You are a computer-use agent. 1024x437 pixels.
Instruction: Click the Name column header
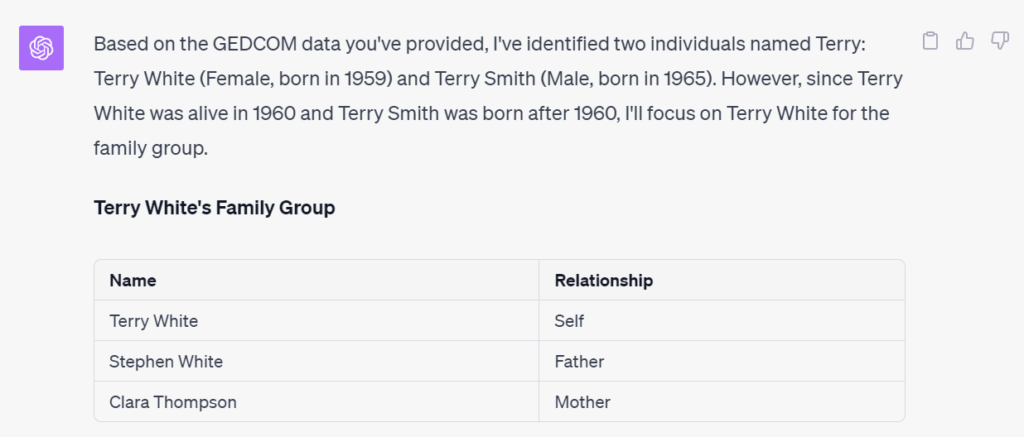[x=316, y=280]
